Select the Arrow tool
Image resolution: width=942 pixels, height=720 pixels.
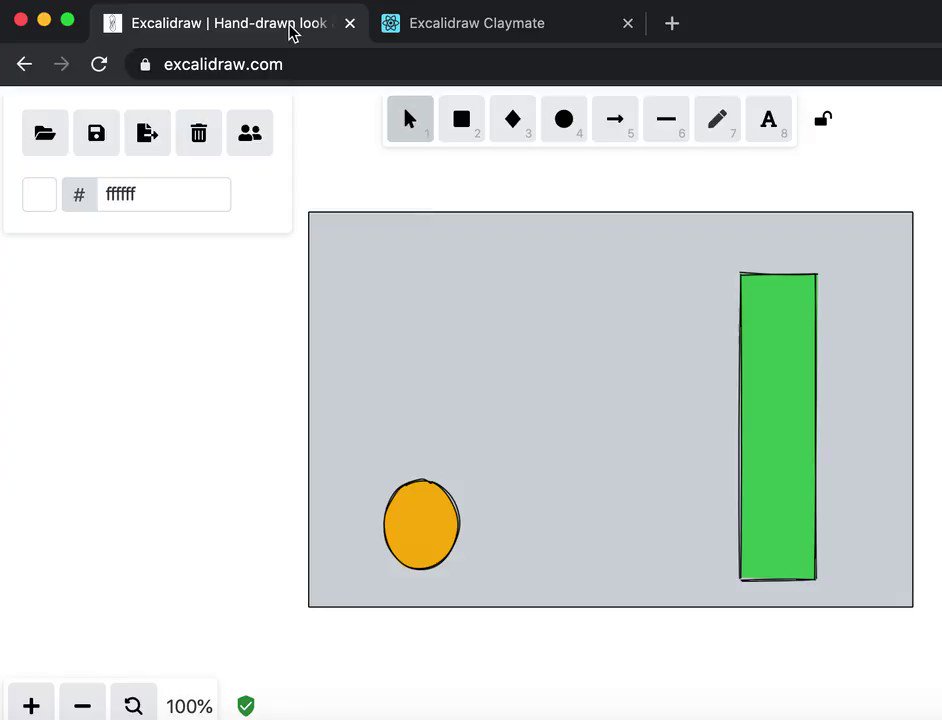[615, 119]
